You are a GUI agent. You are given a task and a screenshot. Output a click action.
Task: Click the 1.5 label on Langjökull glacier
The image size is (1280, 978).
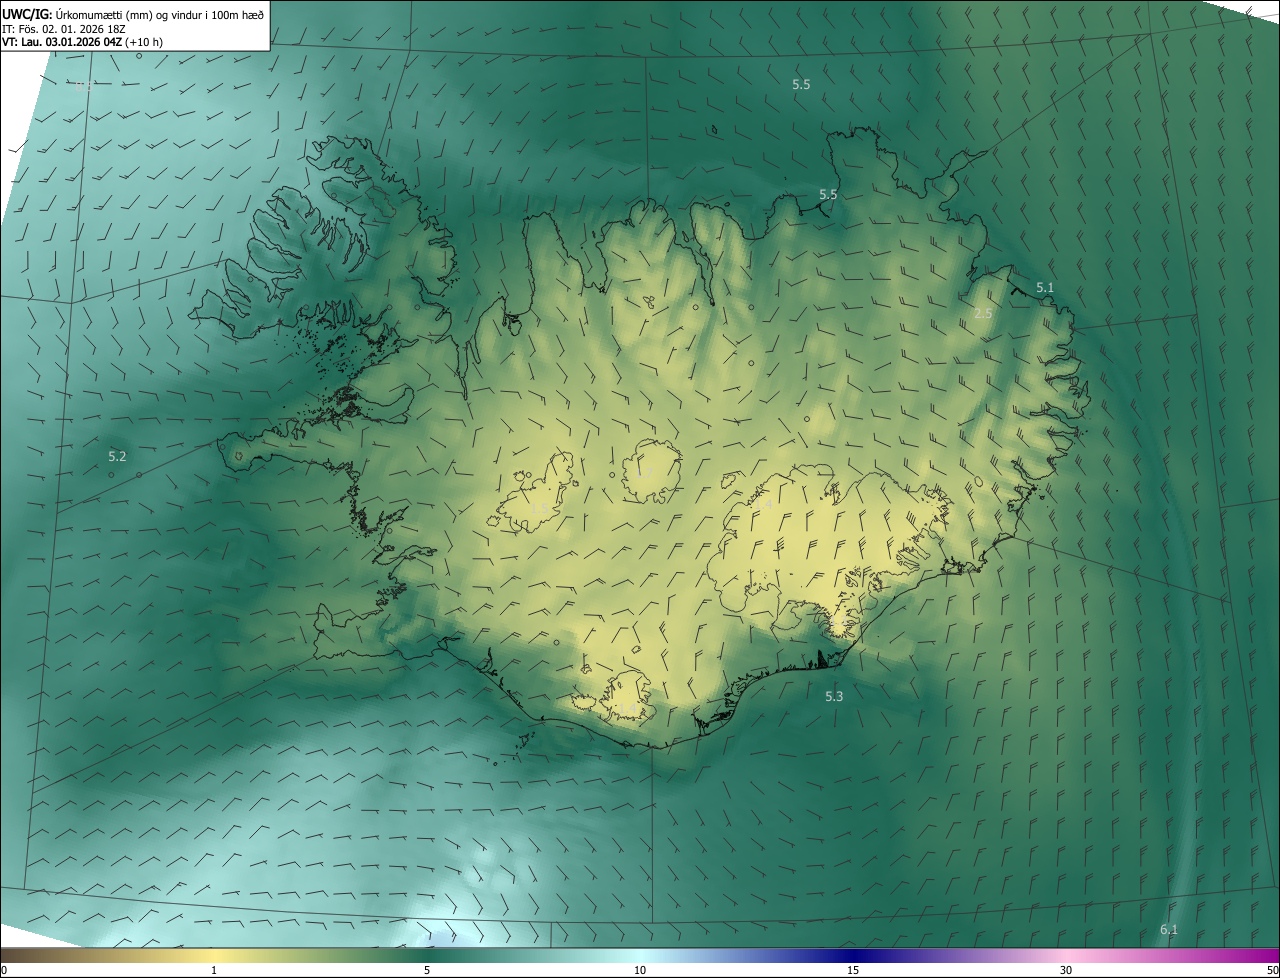(x=538, y=508)
